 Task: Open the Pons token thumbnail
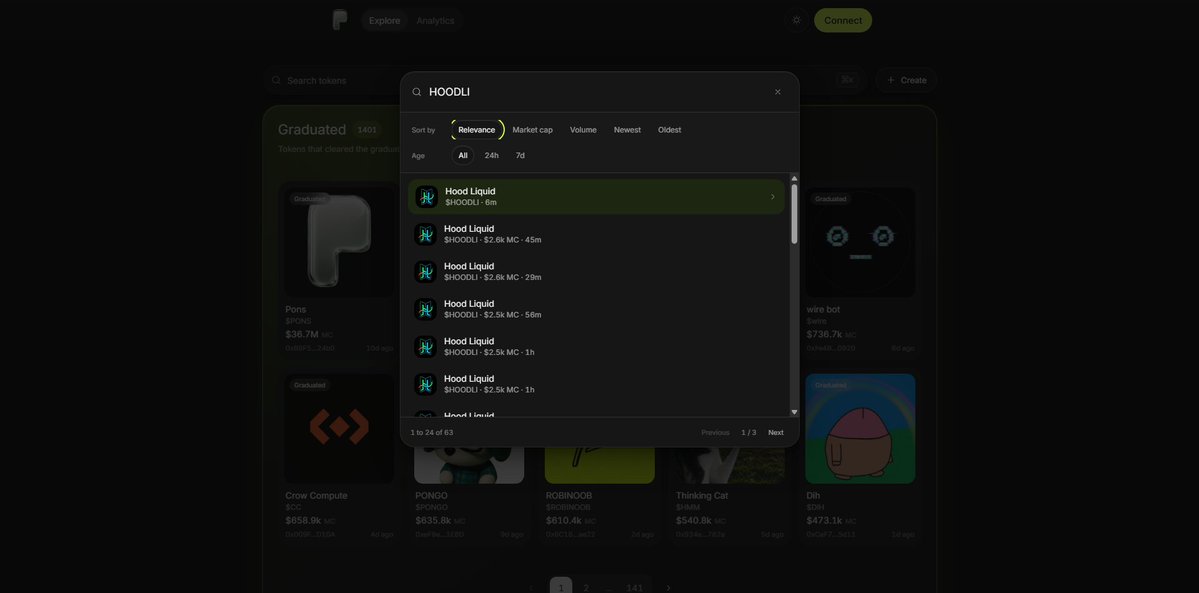click(x=340, y=242)
